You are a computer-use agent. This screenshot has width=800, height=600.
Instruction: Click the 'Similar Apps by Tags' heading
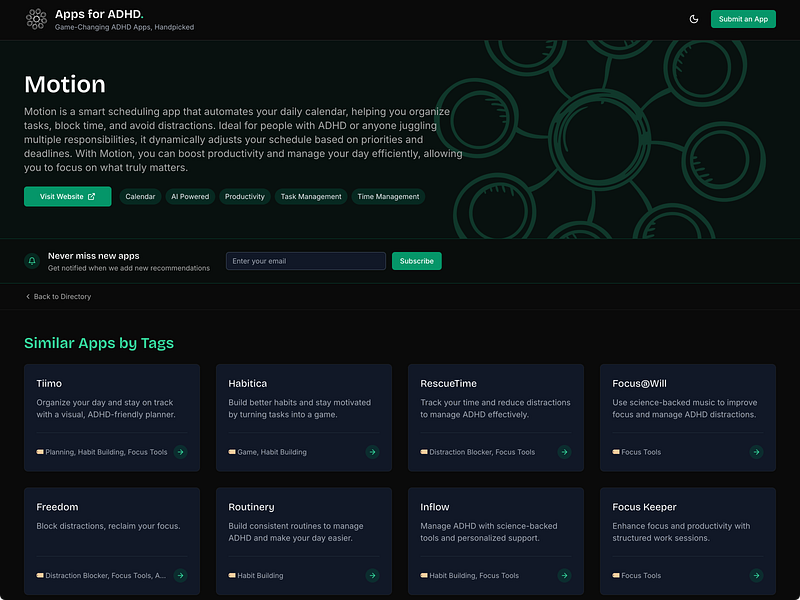(99, 343)
